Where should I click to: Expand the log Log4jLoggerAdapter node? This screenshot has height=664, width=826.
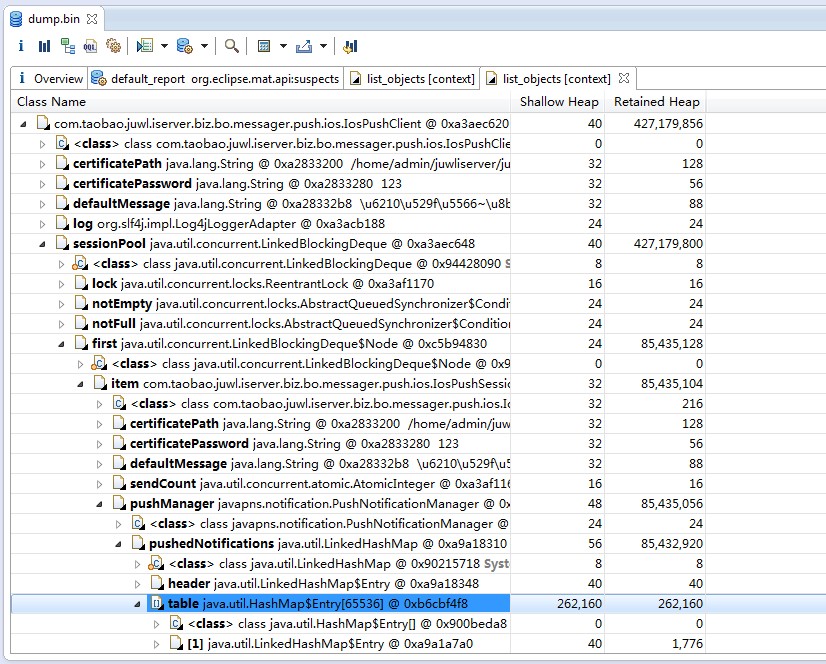(42, 224)
